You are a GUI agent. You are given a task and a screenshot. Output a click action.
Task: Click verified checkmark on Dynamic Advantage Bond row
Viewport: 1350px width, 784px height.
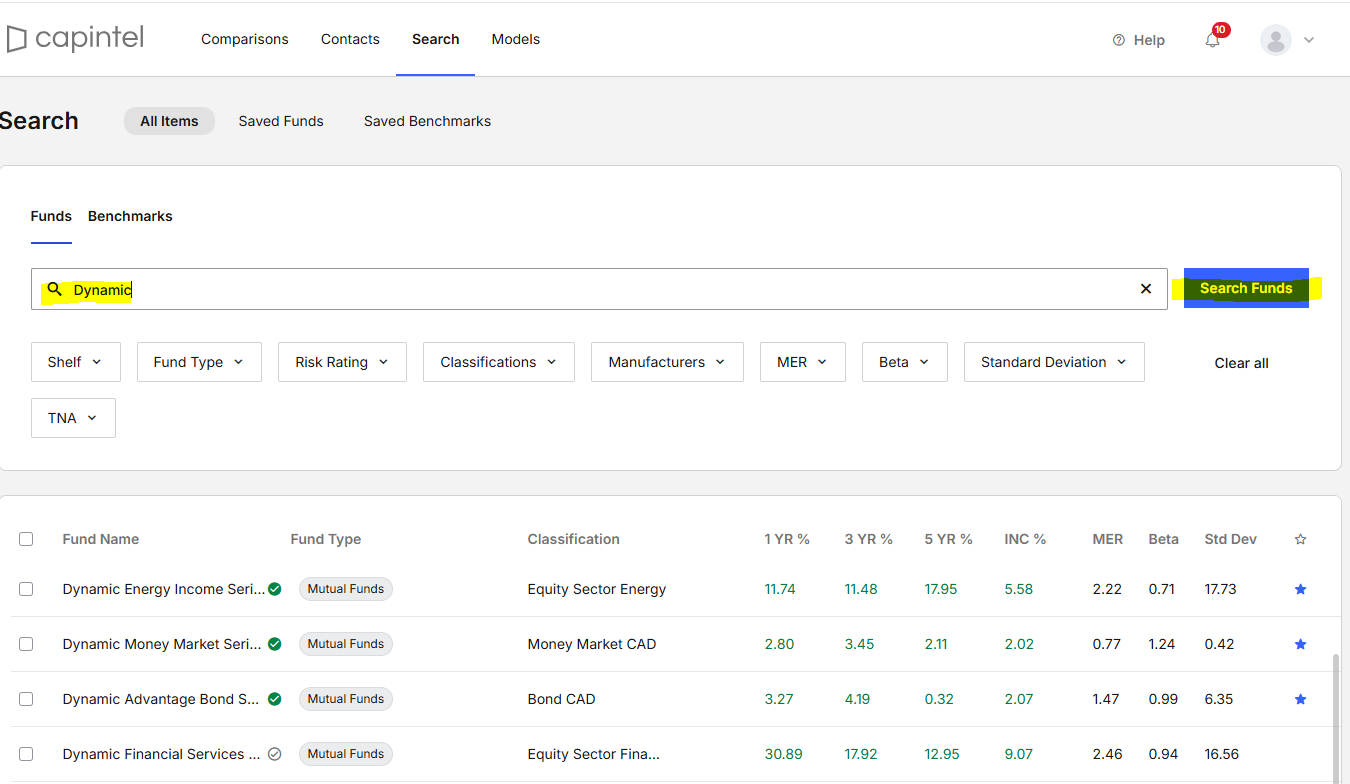click(275, 699)
